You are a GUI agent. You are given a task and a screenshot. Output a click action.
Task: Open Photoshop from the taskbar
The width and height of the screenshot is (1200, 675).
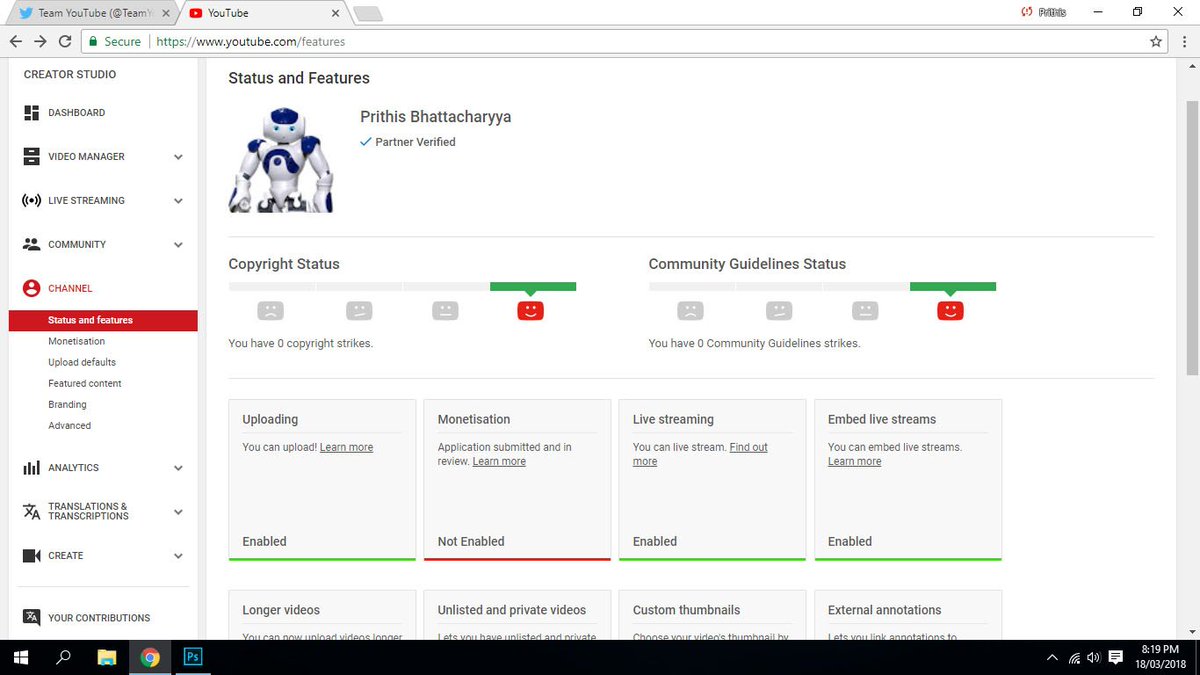tap(193, 657)
